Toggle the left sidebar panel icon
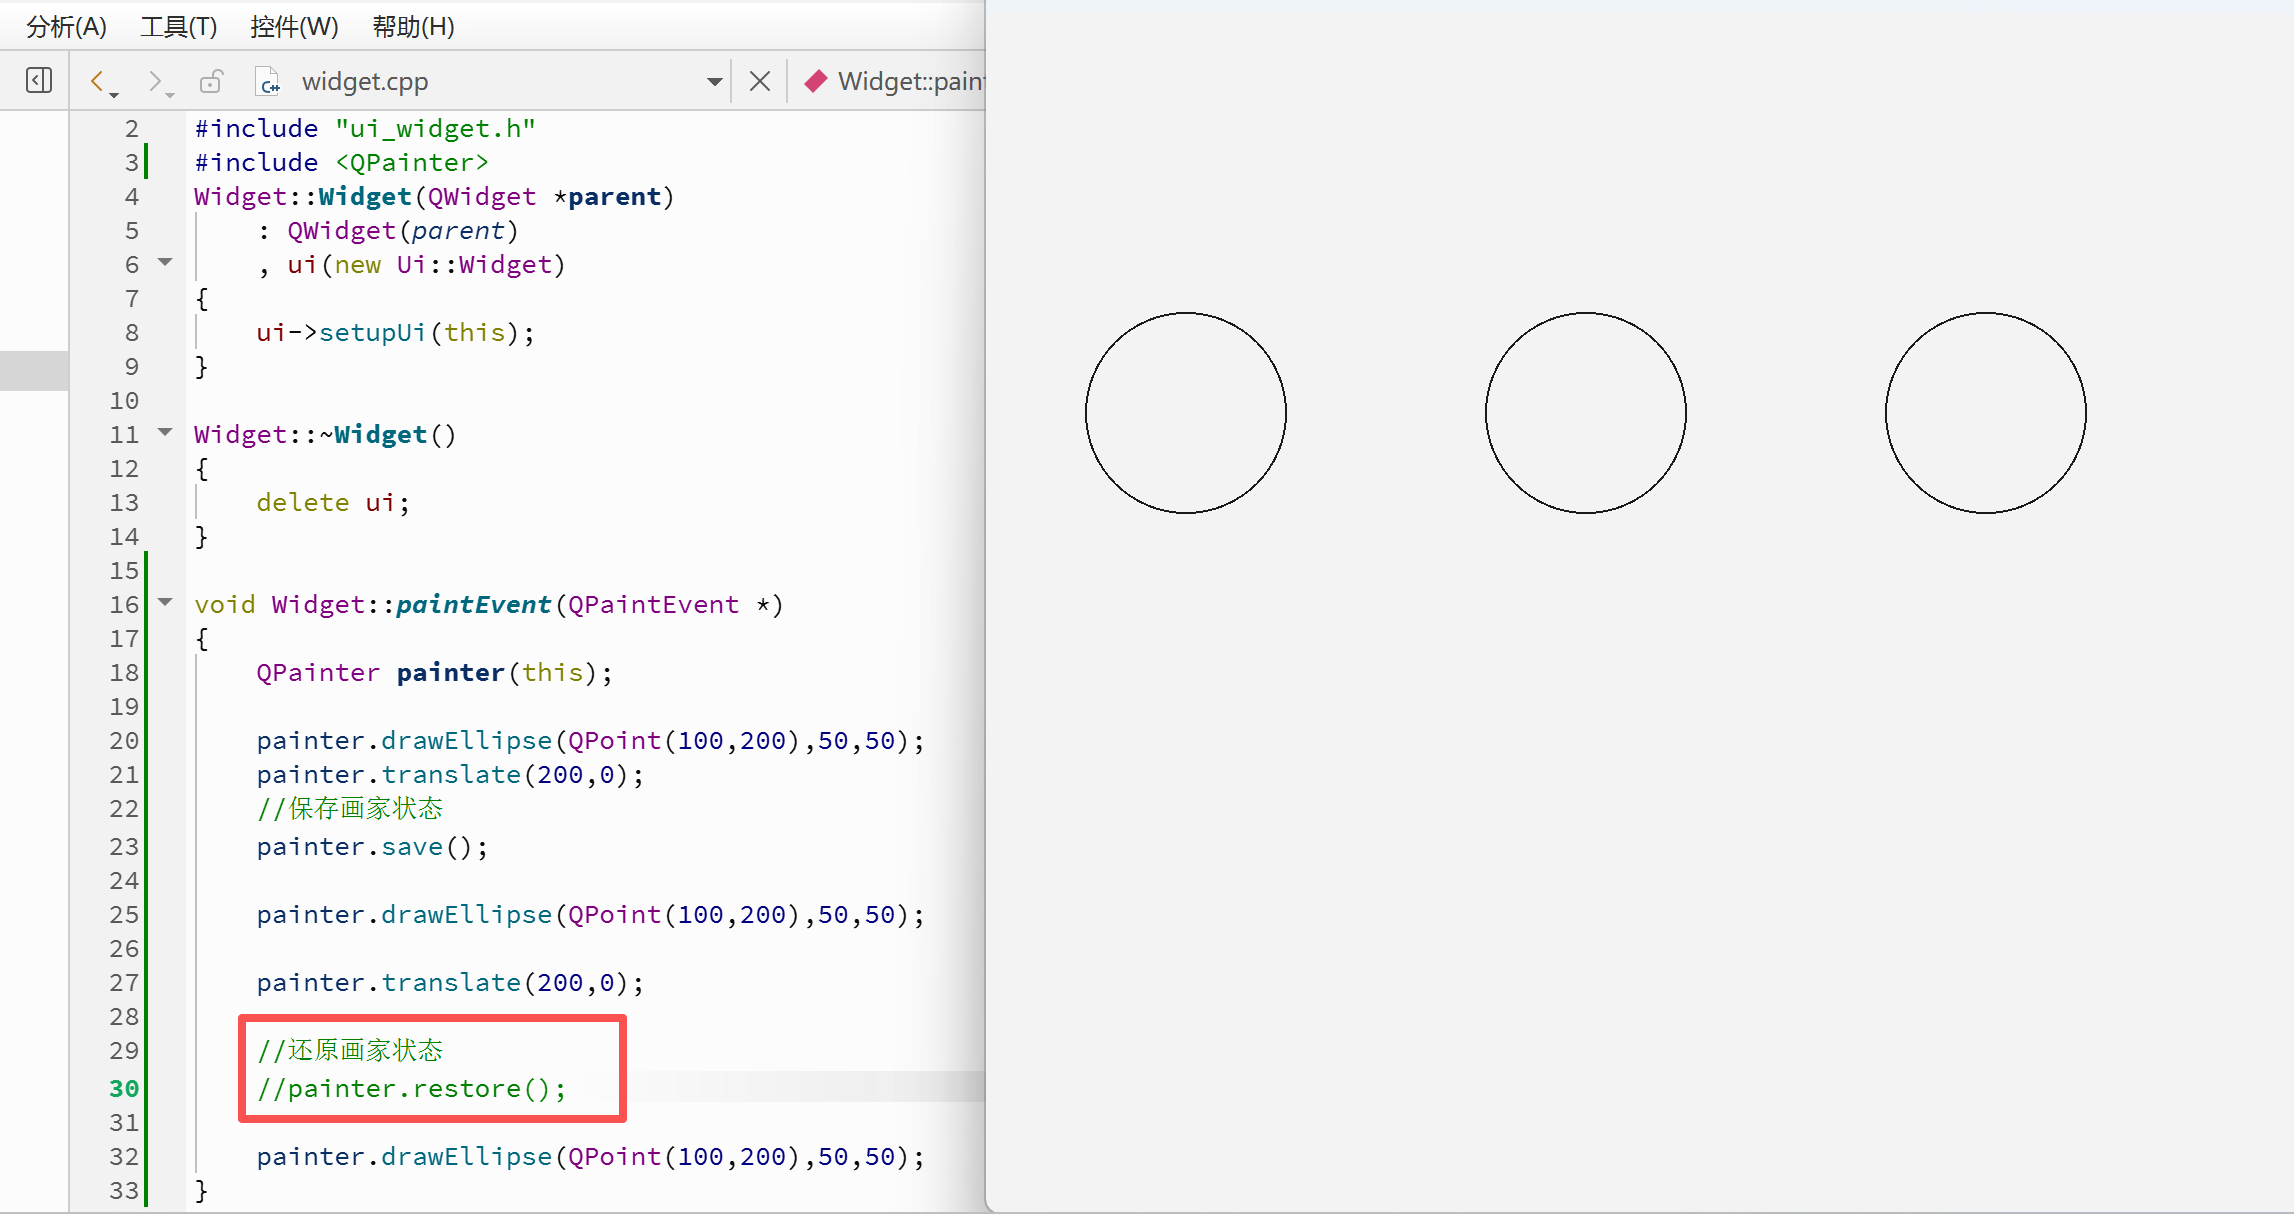2294x1214 pixels. coord(39,80)
